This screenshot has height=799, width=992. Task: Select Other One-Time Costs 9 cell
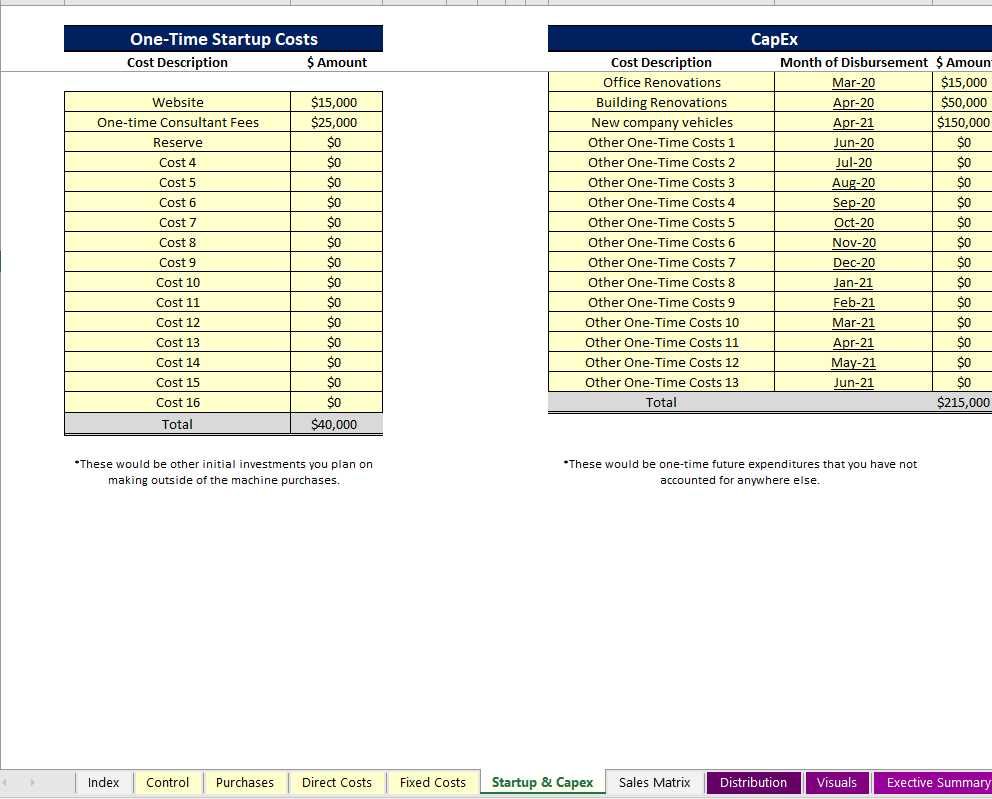tap(661, 302)
